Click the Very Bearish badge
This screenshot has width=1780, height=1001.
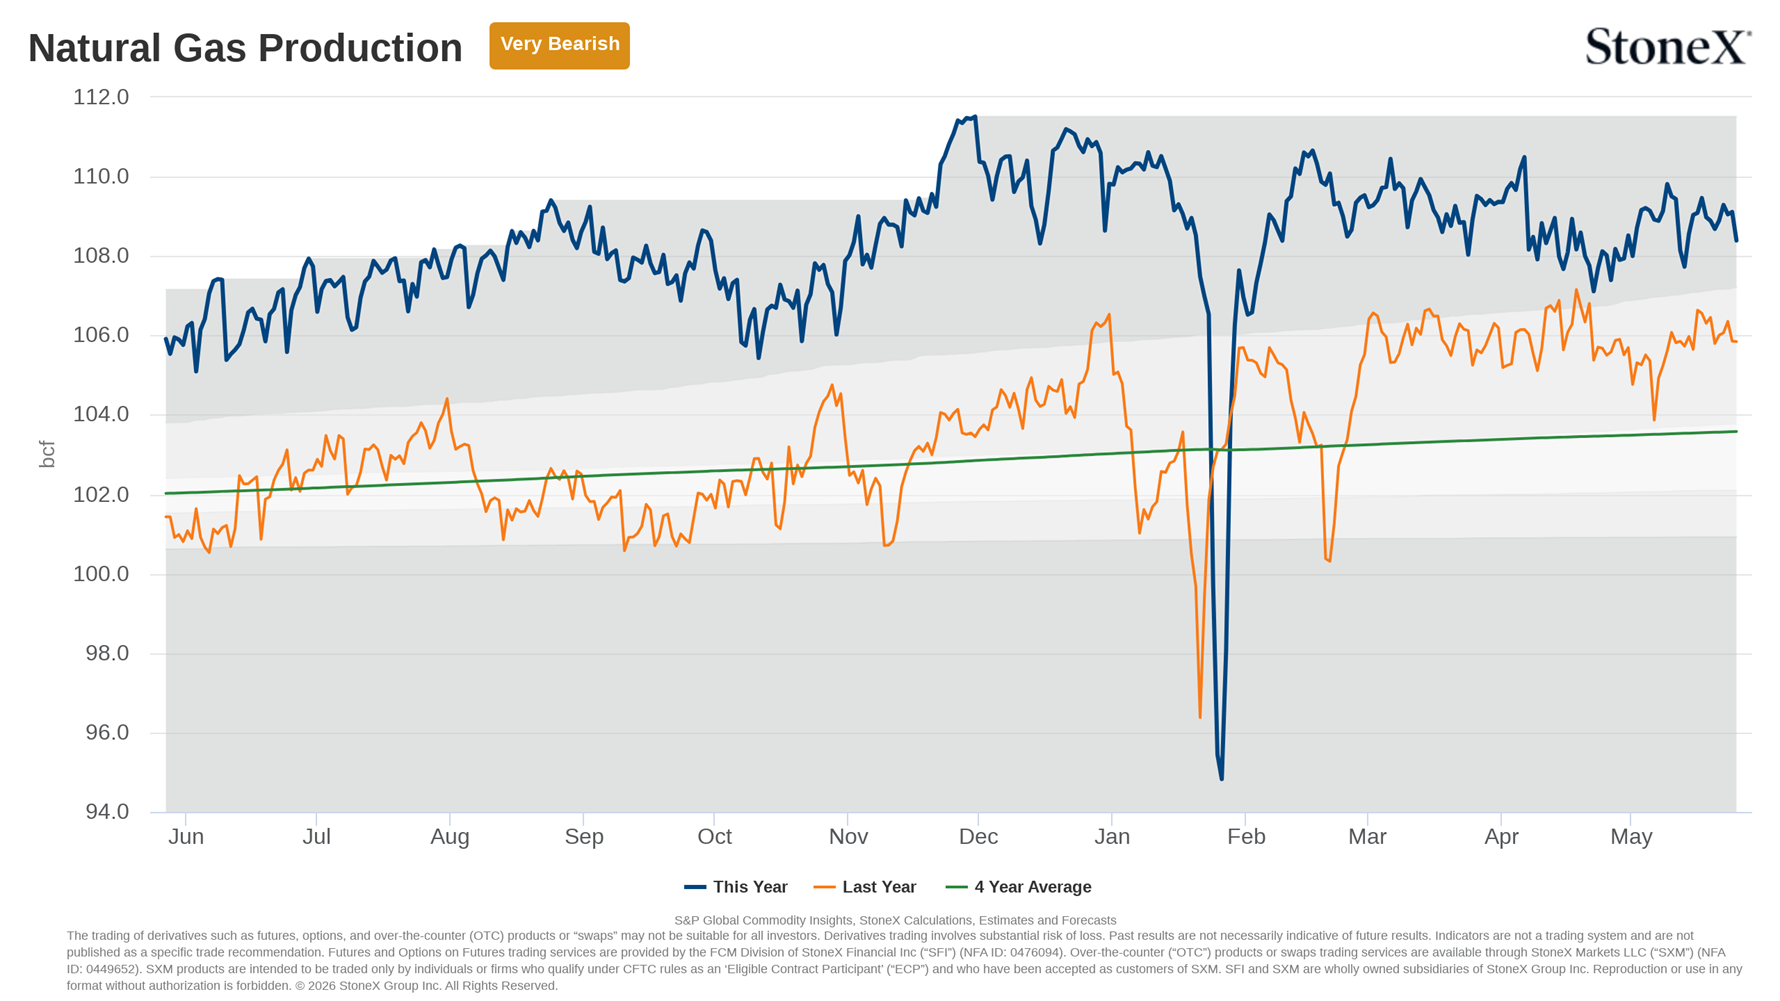coord(559,45)
